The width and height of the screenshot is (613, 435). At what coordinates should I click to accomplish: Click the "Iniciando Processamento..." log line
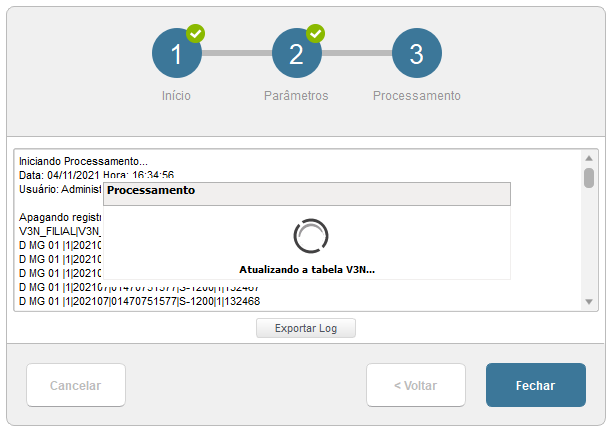pyautogui.click(x=83, y=161)
